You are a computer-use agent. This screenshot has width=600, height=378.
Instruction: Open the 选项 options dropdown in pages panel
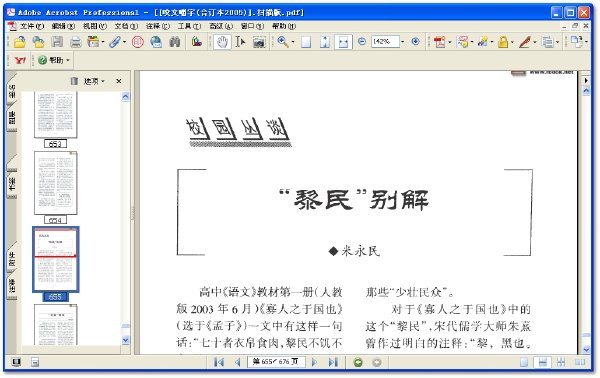tap(94, 81)
